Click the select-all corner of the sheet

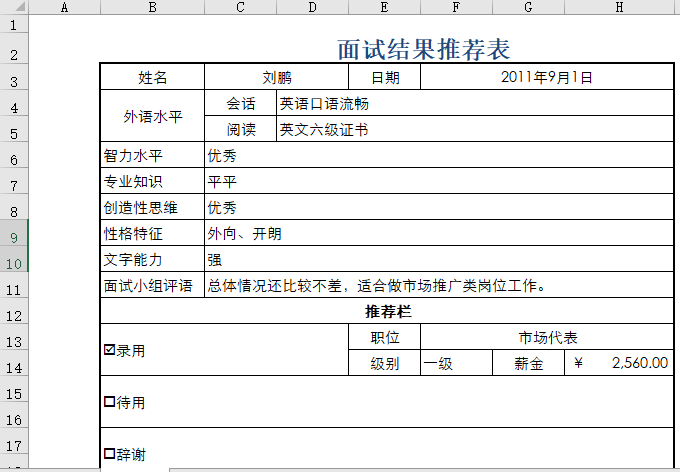point(14,8)
